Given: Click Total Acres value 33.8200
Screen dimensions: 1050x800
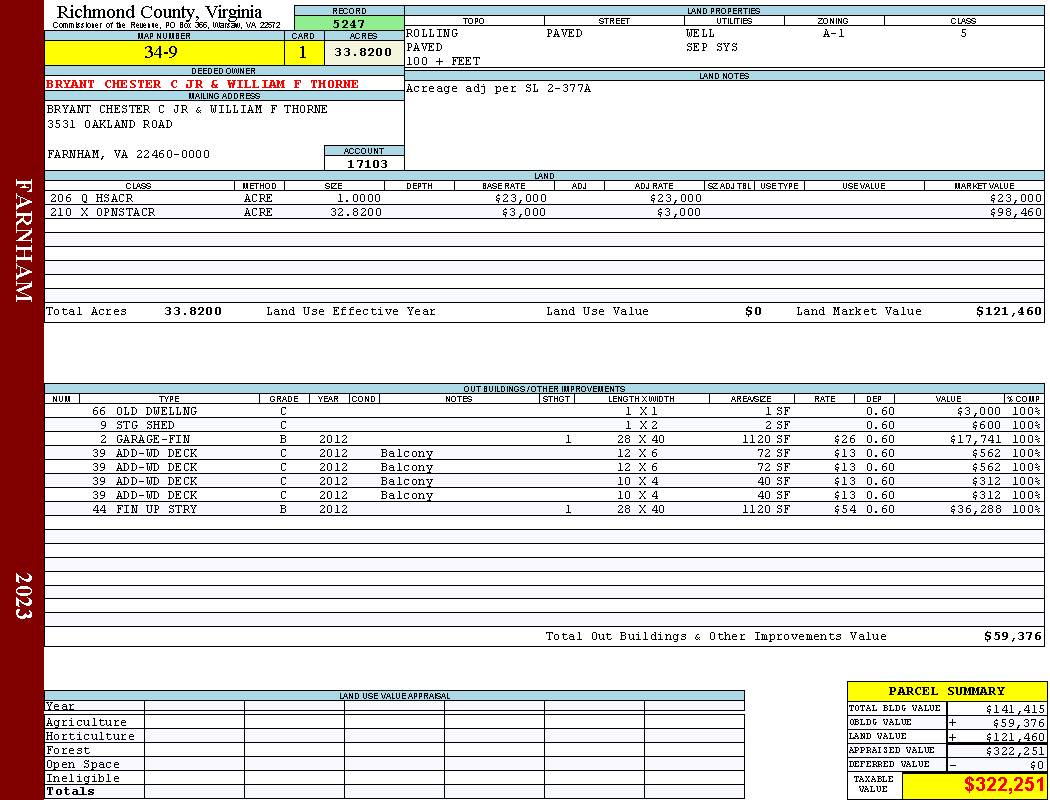Looking at the screenshot, I should click(x=193, y=311).
